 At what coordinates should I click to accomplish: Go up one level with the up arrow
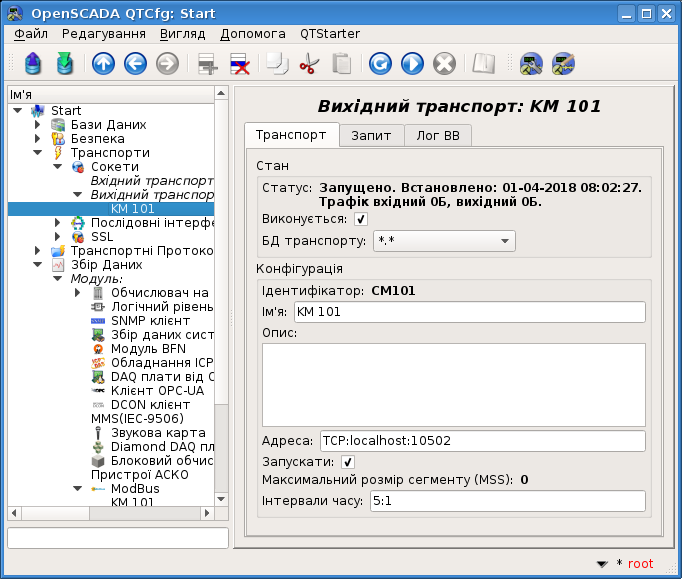(103, 64)
